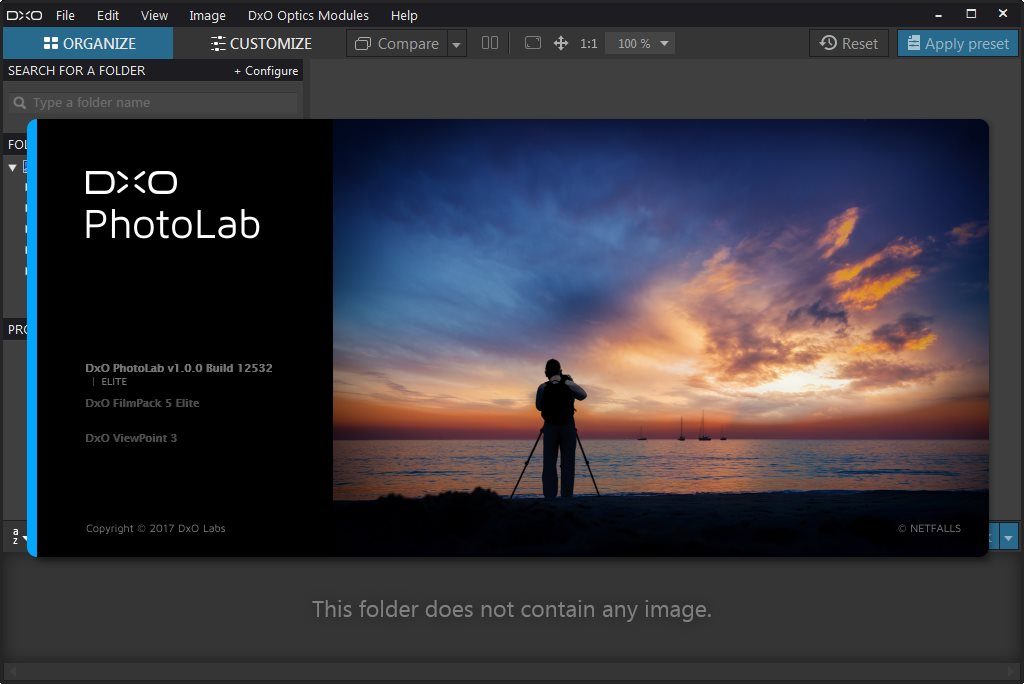
Task: Switch to the CUSTOMIZE tab
Action: click(x=261, y=43)
